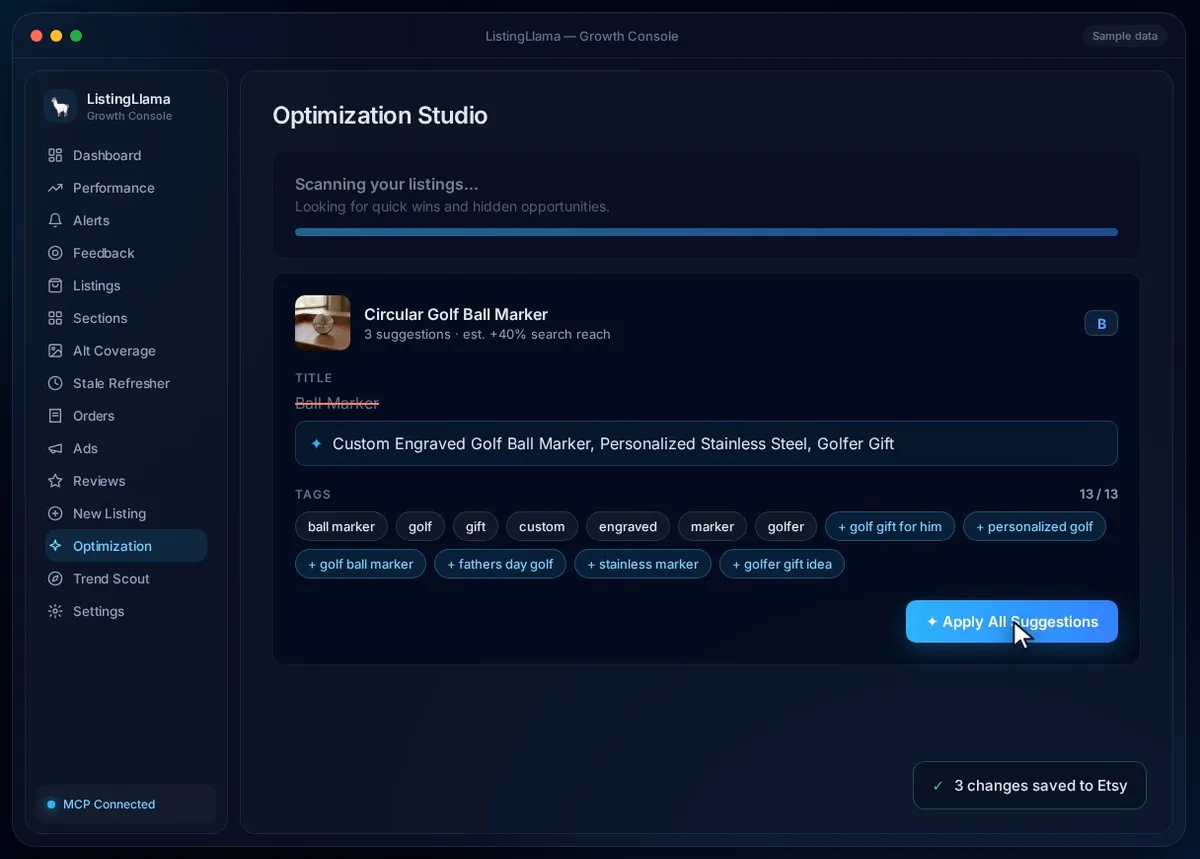The height and width of the screenshot is (859, 1200).
Task: Click the 'Circular Golf Ball Marker' listing name
Action: click(456, 314)
